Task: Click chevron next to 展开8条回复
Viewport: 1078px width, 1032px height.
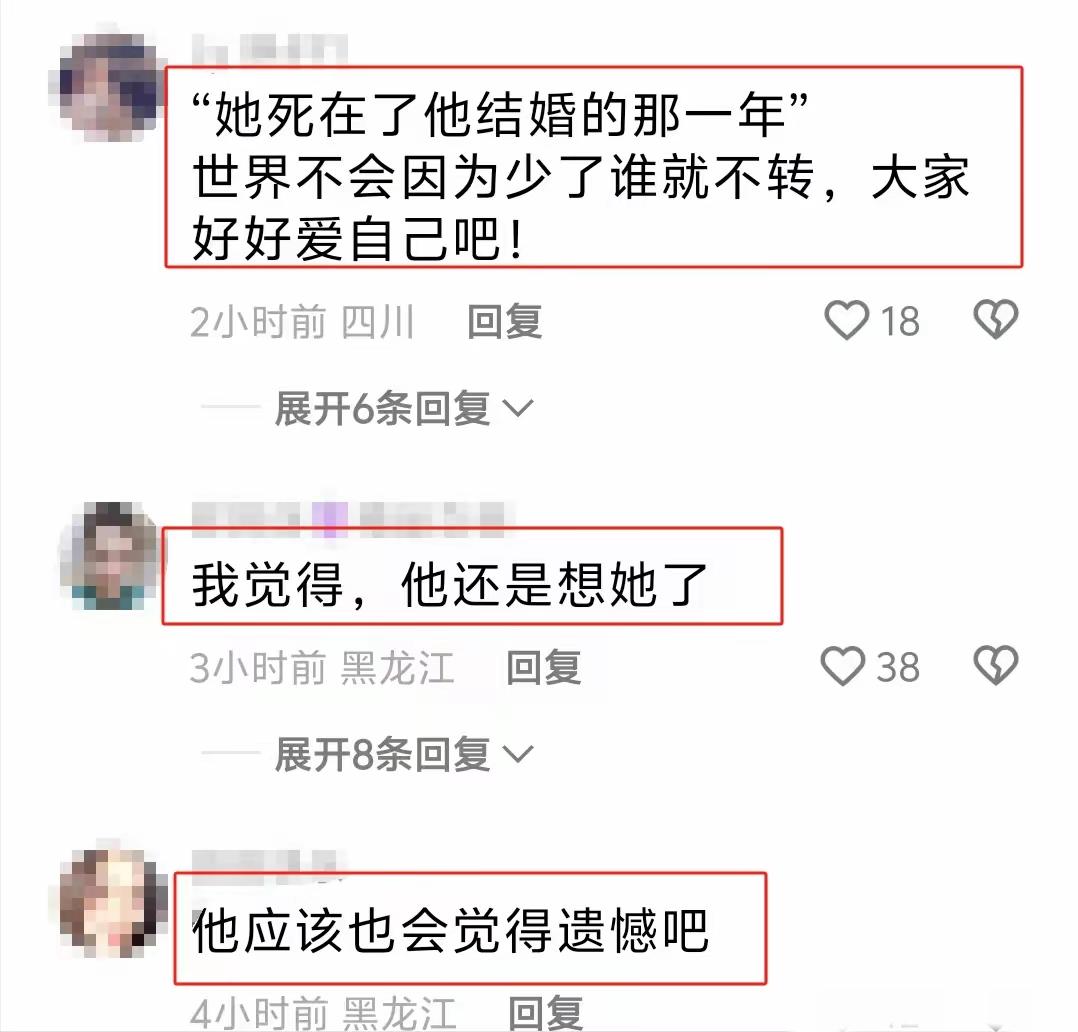Action: 518,754
